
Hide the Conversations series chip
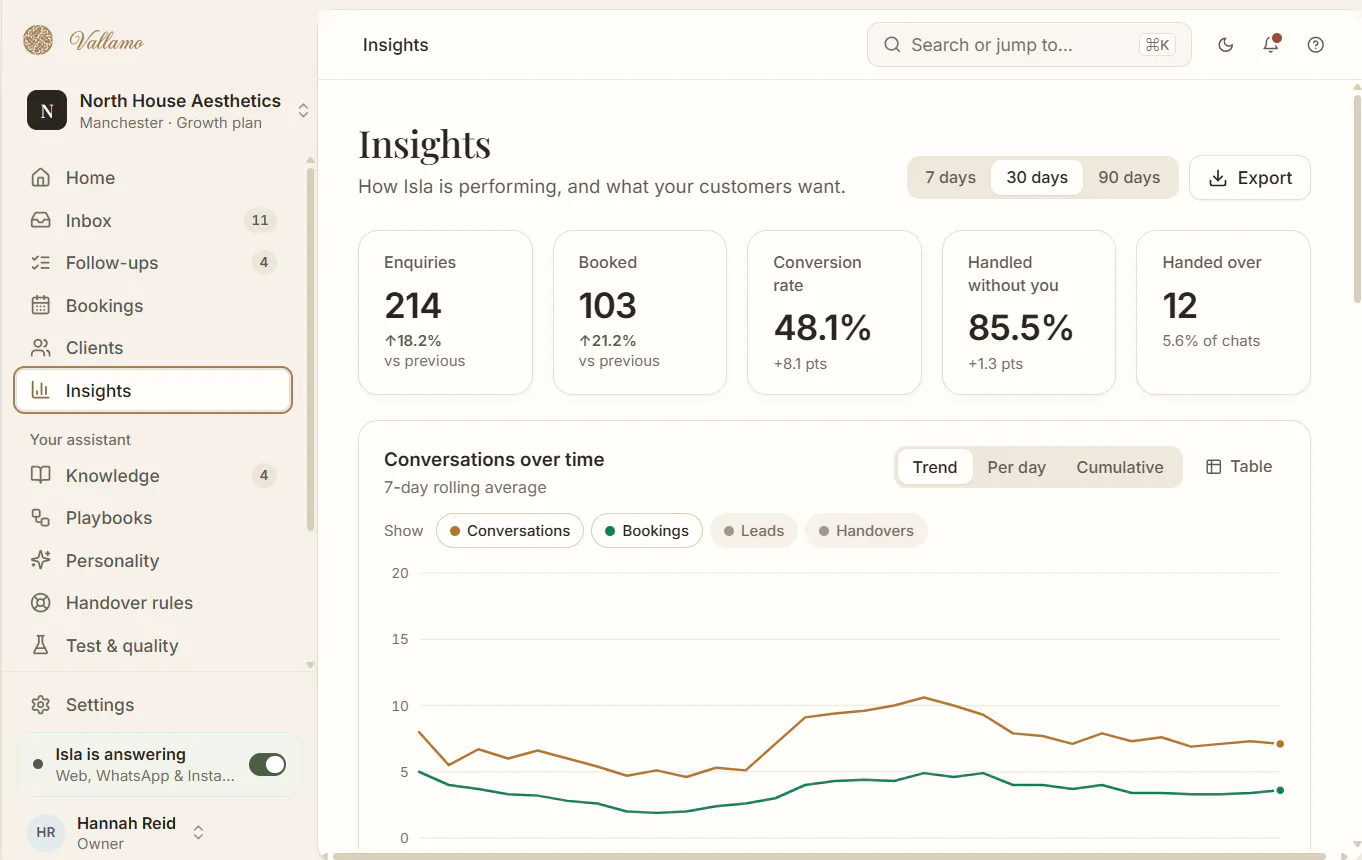pos(510,531)
